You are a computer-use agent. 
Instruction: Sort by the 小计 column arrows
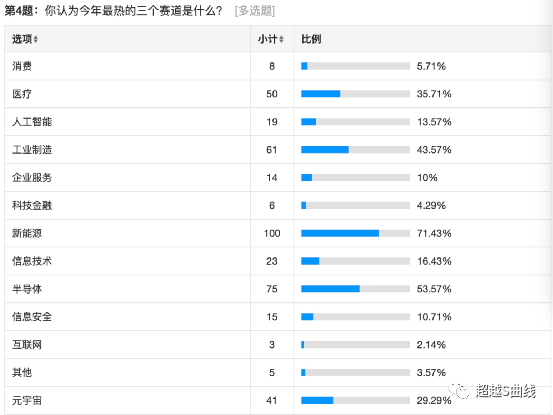coord(281,39)
